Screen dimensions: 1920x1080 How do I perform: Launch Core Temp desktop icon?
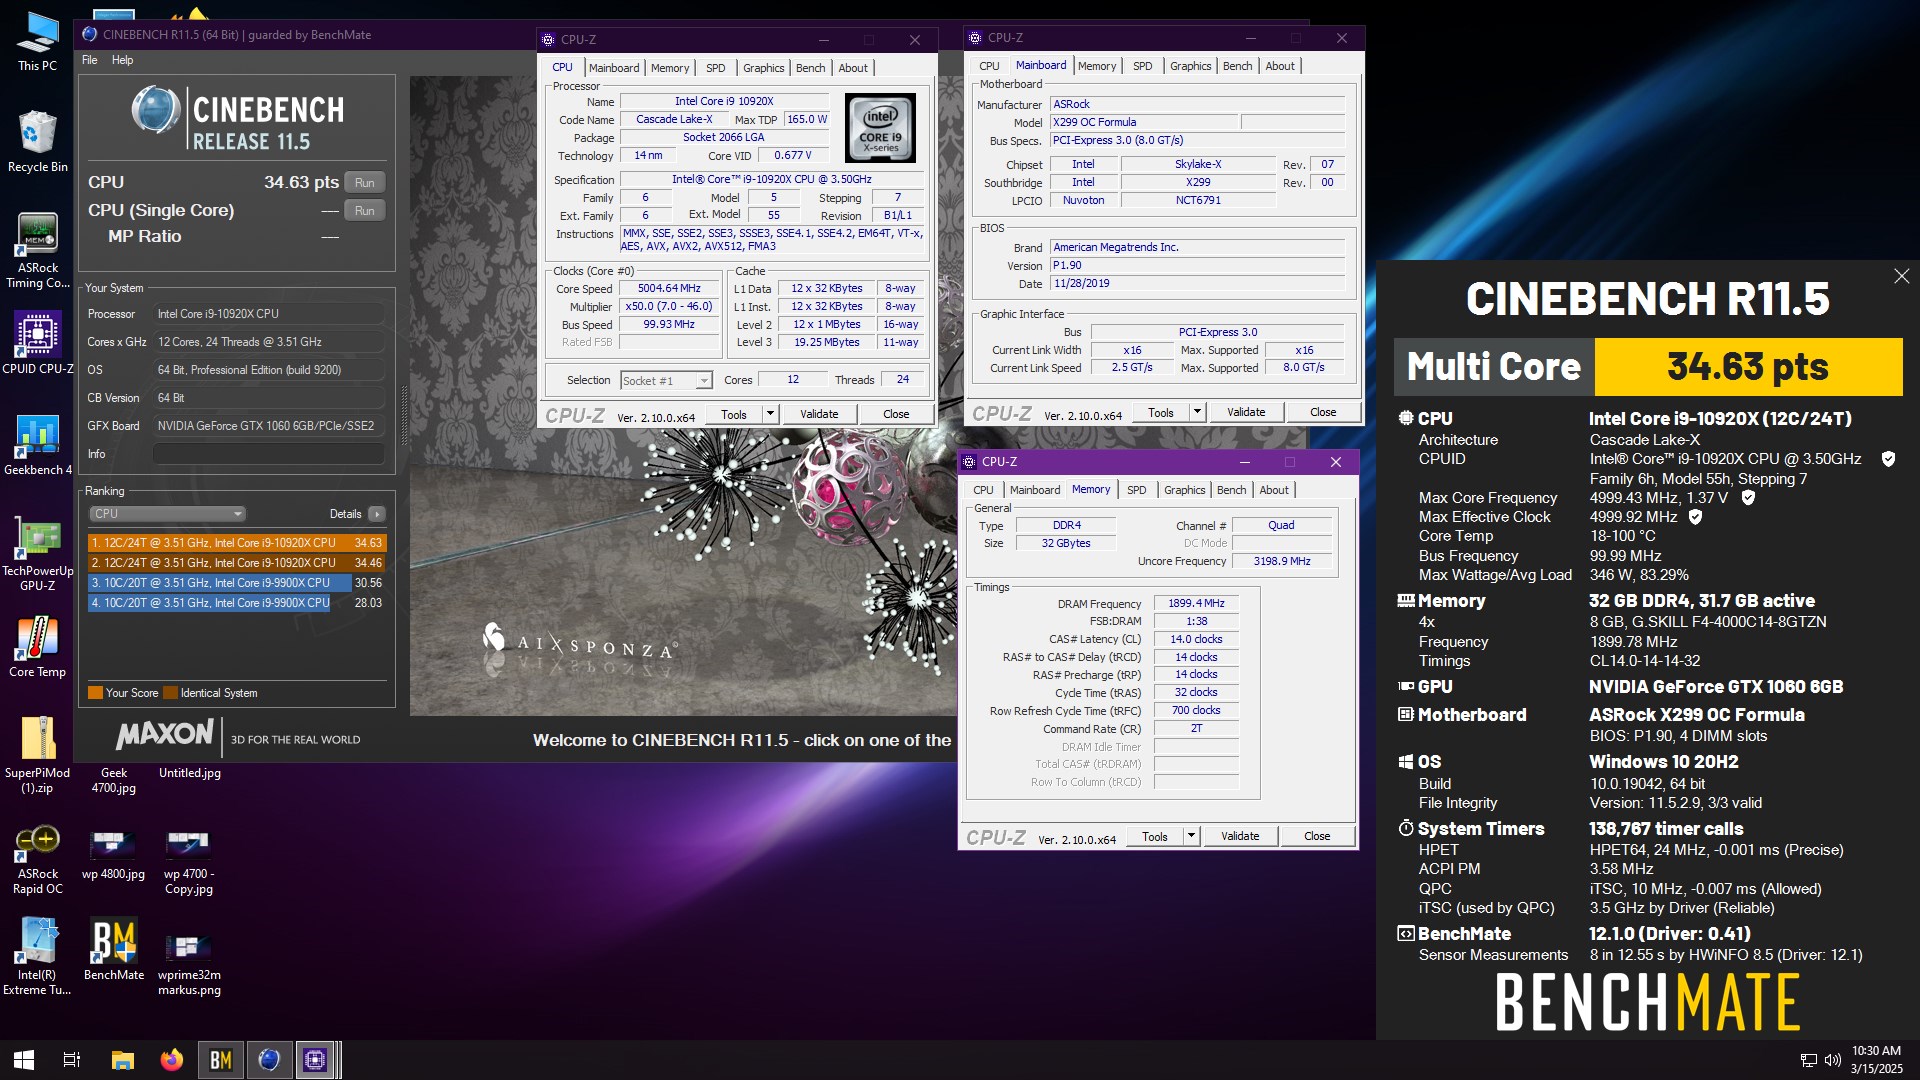(x=37, y=646)
